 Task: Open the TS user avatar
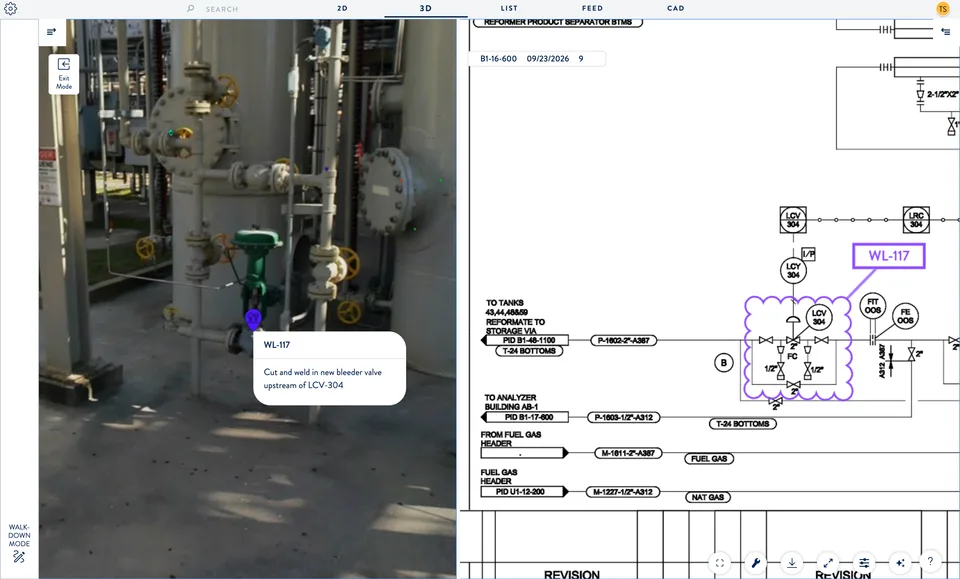click(942, 9)
